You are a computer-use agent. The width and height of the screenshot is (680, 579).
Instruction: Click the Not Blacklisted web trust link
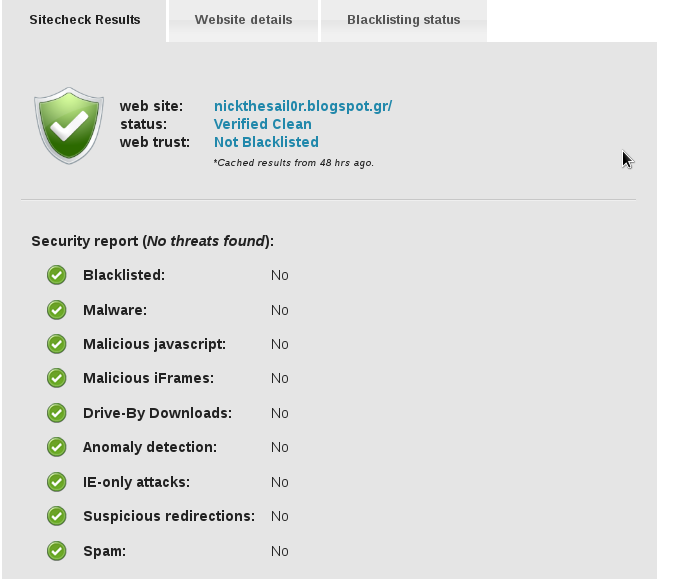[x=266, y=142]
